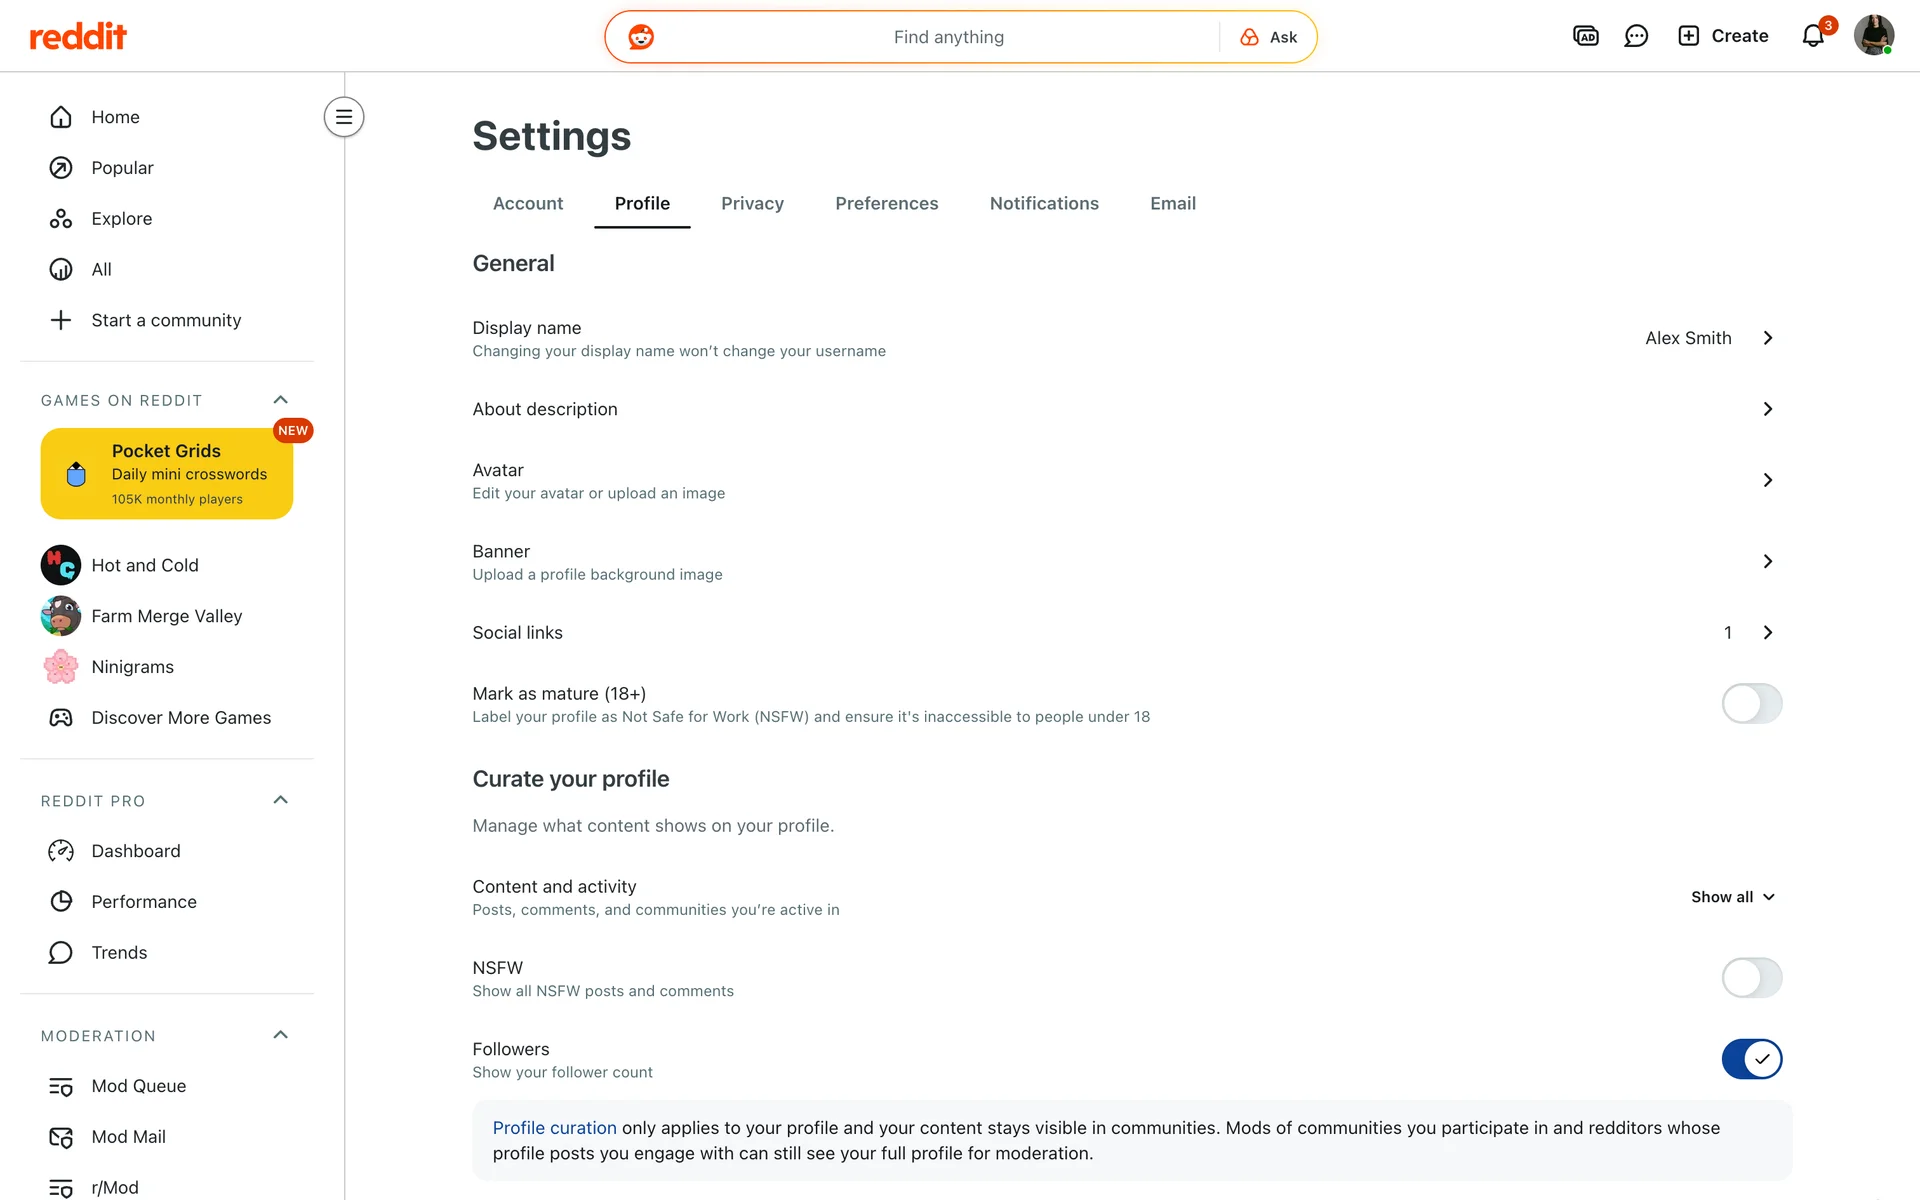Open the Hot and Cold game
This screenshot has width=1920, height=1200.
145,565
